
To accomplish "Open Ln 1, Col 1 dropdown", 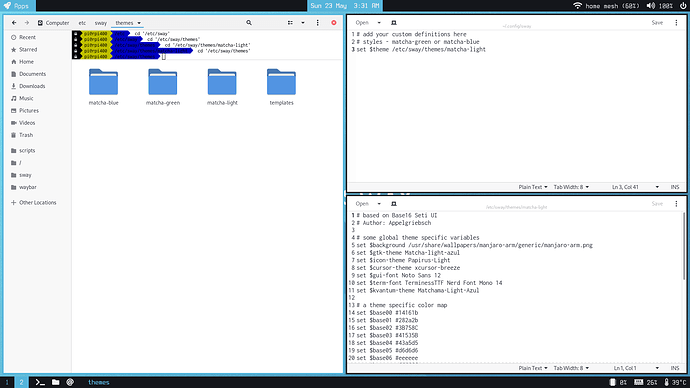I will click(636, 368).
